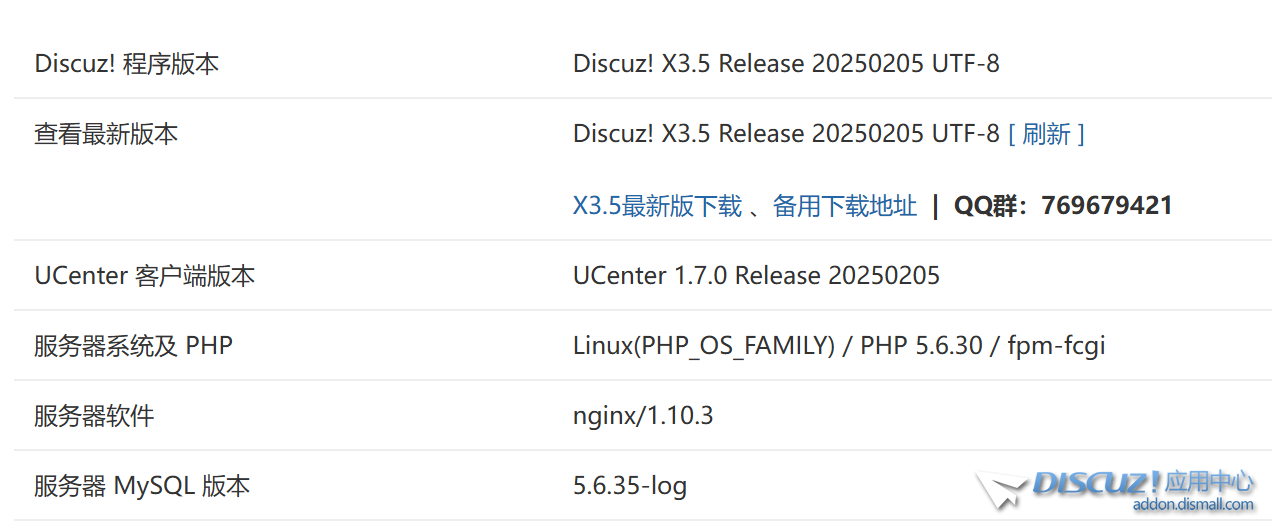Open the X3.5最新版下载 link

coord(657,206)
